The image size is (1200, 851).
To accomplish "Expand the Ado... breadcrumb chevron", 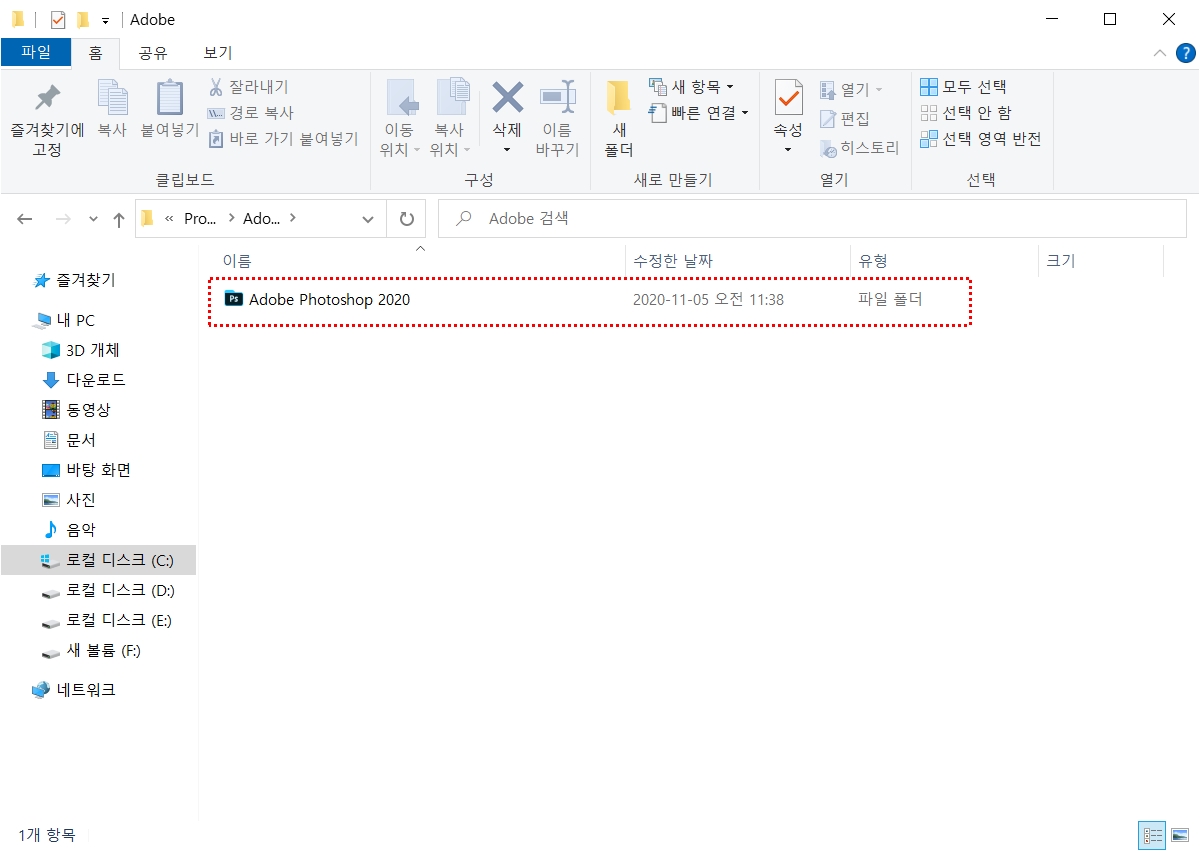I will (x=294, y=219).
